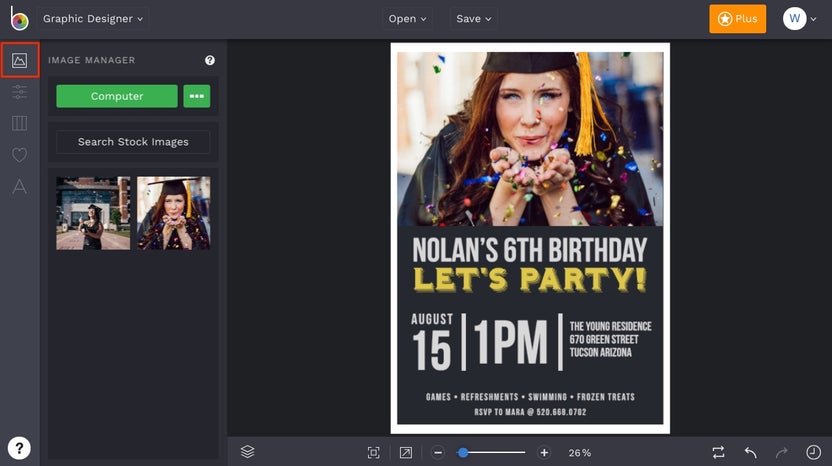Select the graduate outdoors building thumbnail

click(93, 213)
